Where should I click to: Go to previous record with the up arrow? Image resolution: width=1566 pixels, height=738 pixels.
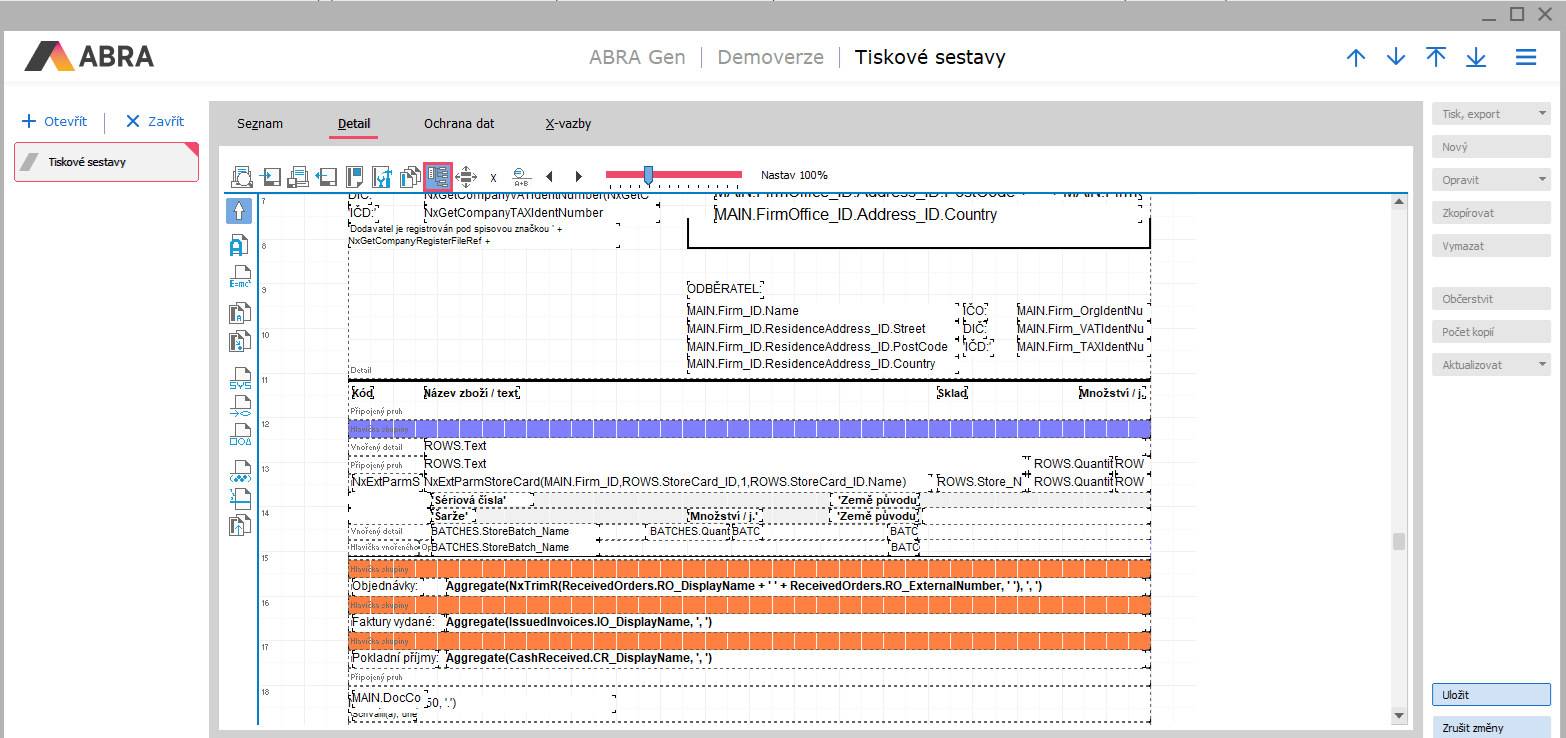[1356, 57]
